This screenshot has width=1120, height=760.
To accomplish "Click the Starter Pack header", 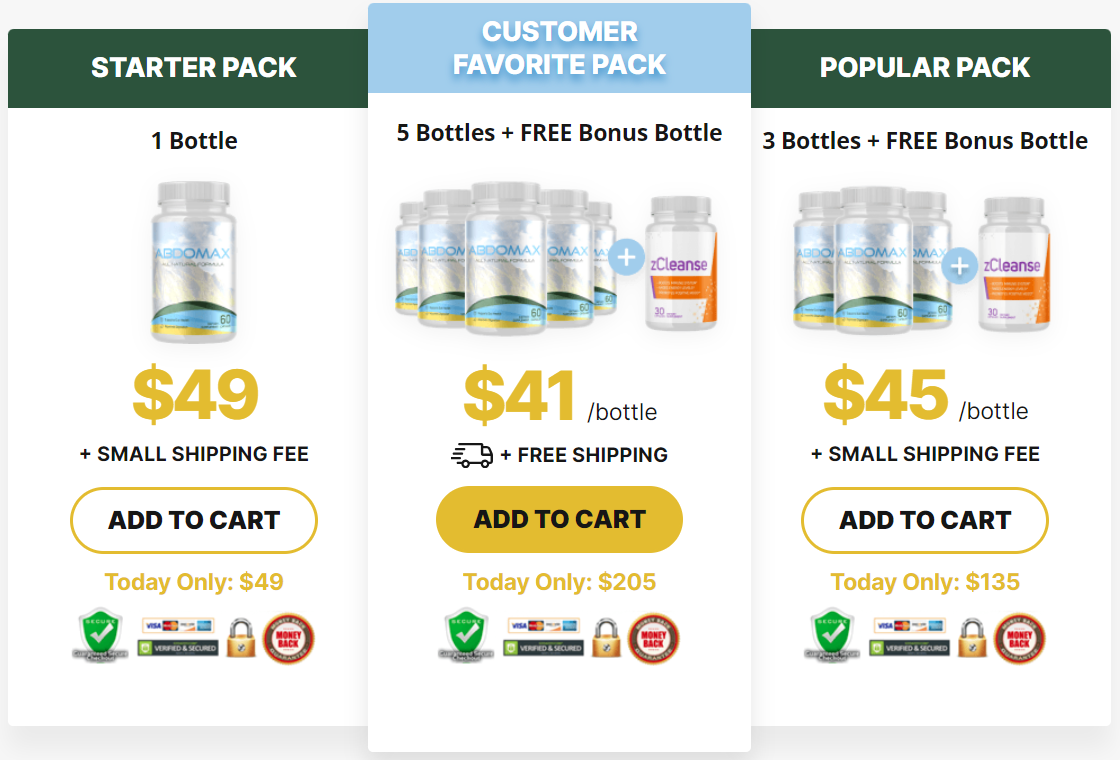I will [193, 68].
